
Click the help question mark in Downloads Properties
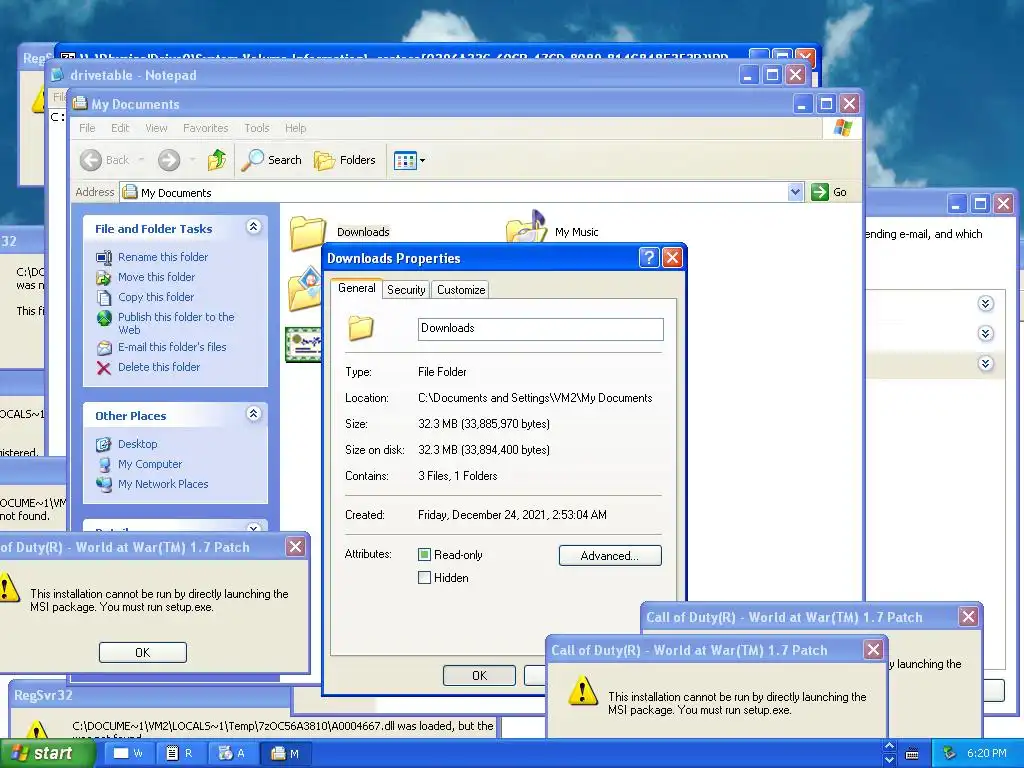648,258
